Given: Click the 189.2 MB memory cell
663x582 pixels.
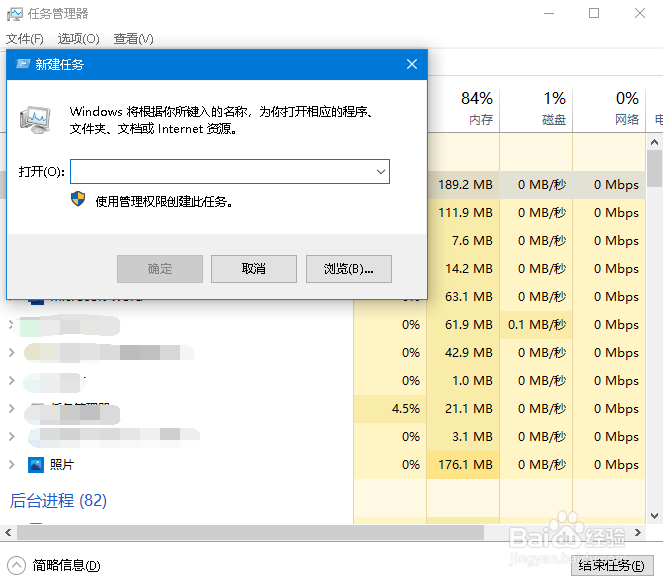Looking at the screenshot, I should coord(465,185).
